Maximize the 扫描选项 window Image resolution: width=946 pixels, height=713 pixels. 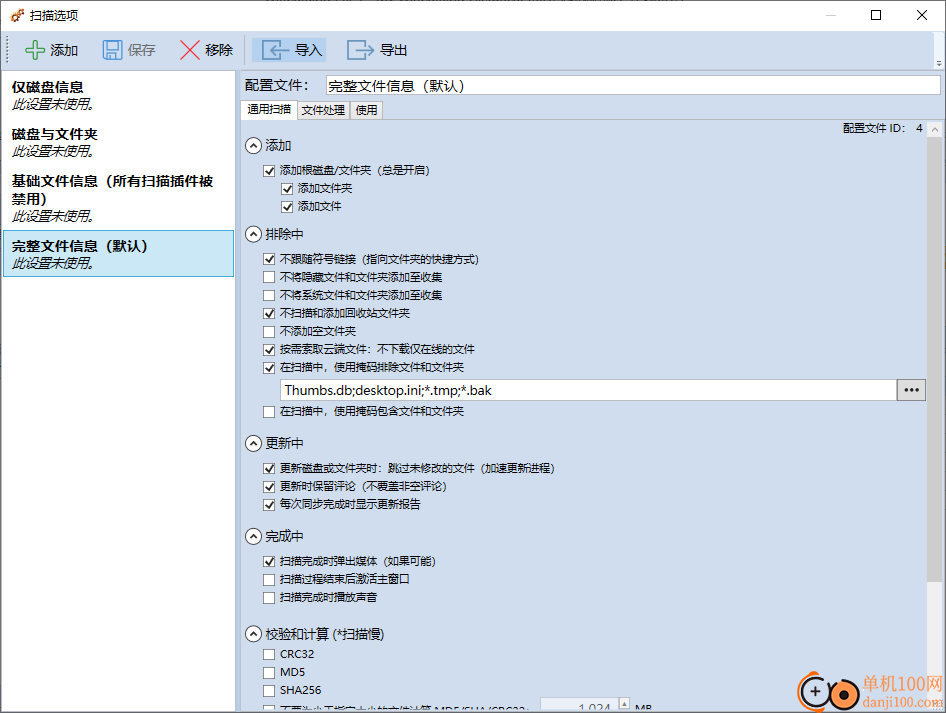876,15
